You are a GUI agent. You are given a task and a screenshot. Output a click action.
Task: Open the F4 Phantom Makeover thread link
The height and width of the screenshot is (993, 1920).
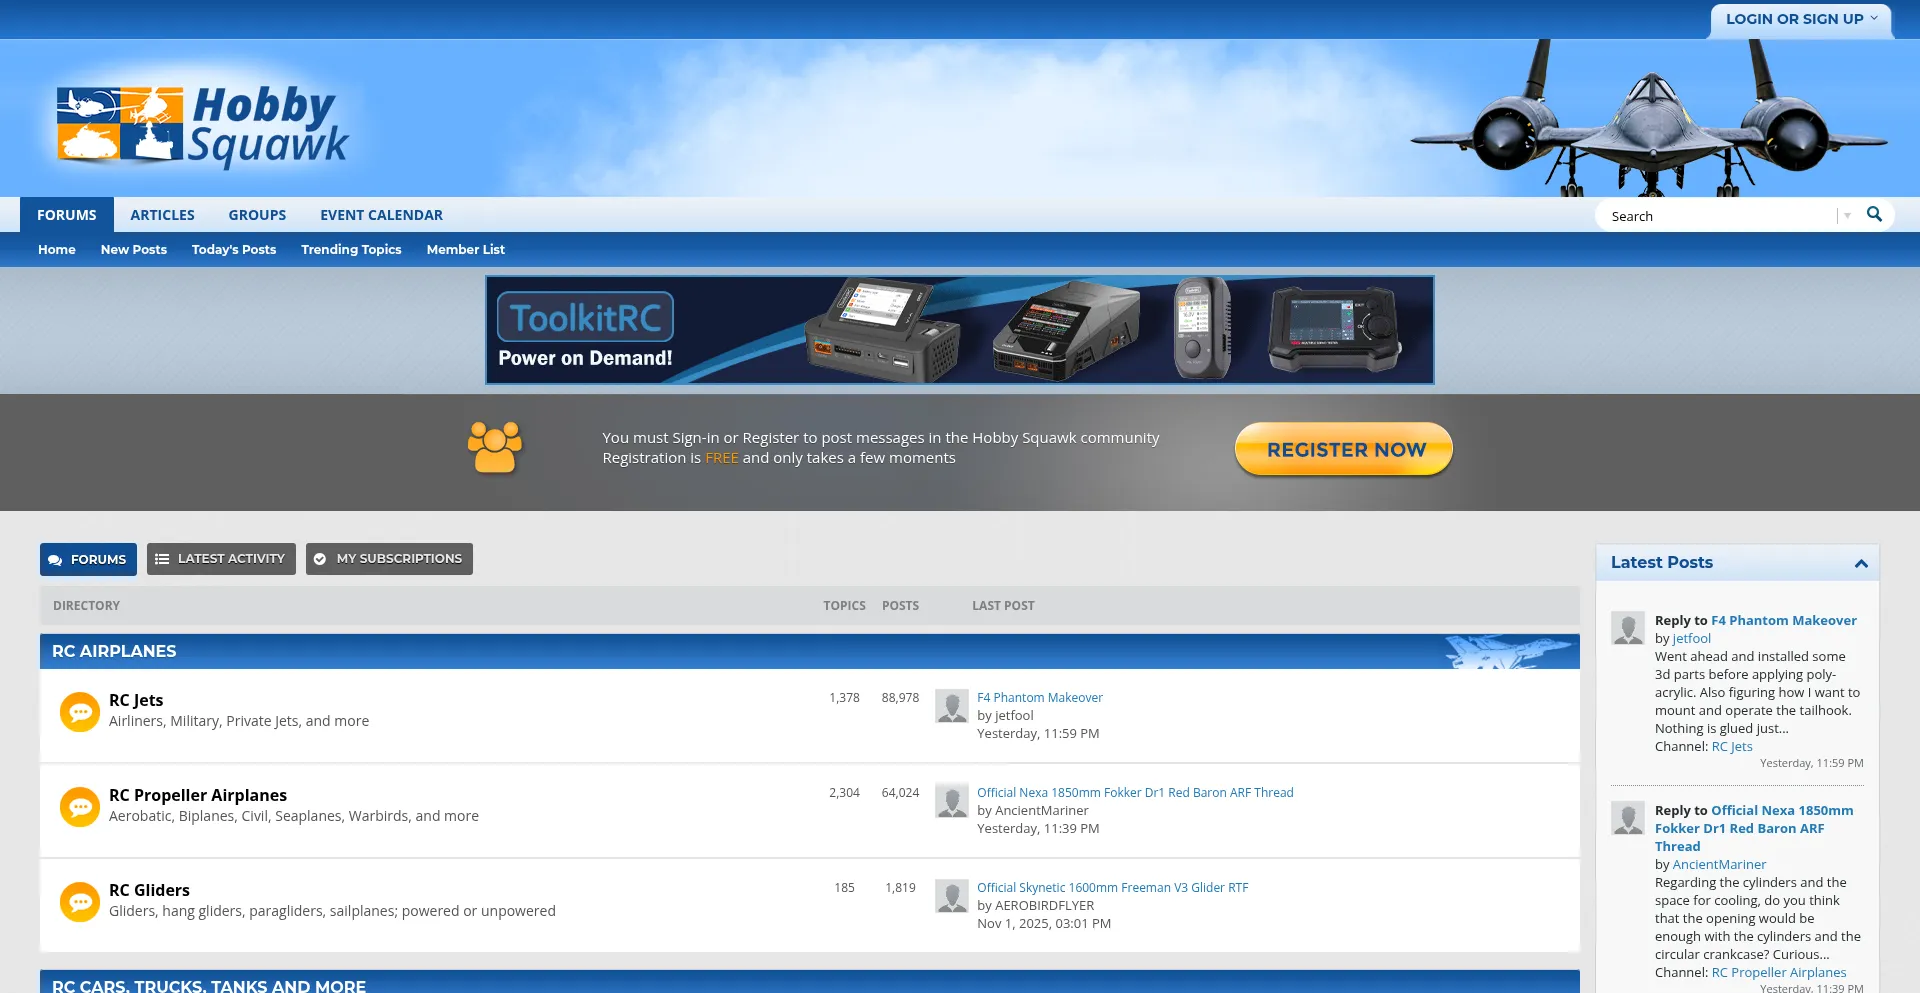point(1039,698)
